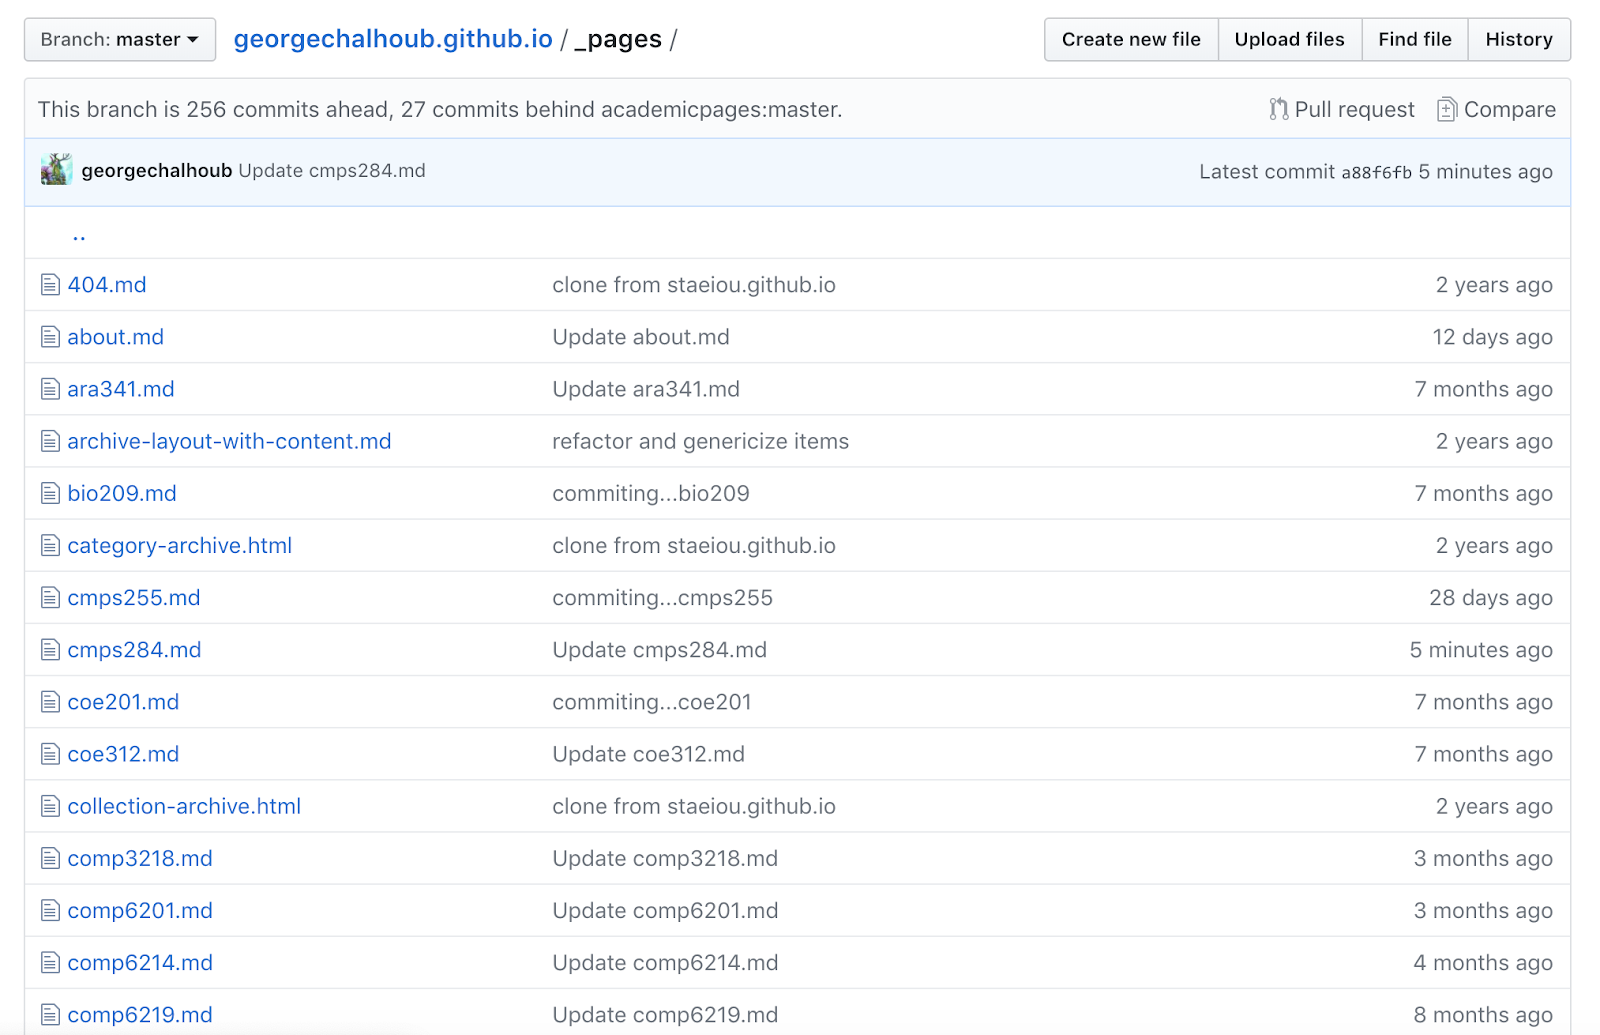Navigate up to parent directory (..)

click(x=79, y=236)
